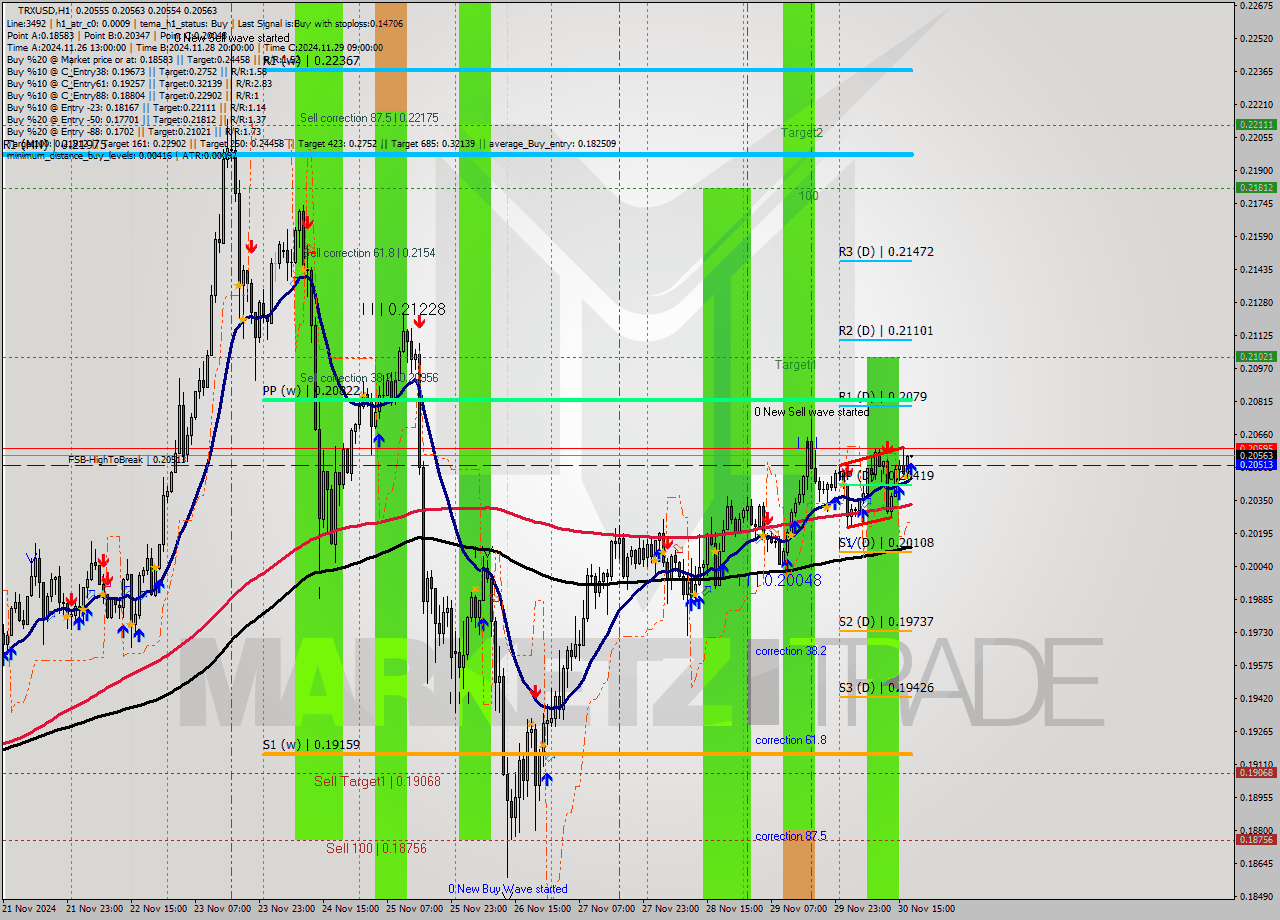Click the red 0.19068 price tag

pyautogui.click(x=1256, y=772)
